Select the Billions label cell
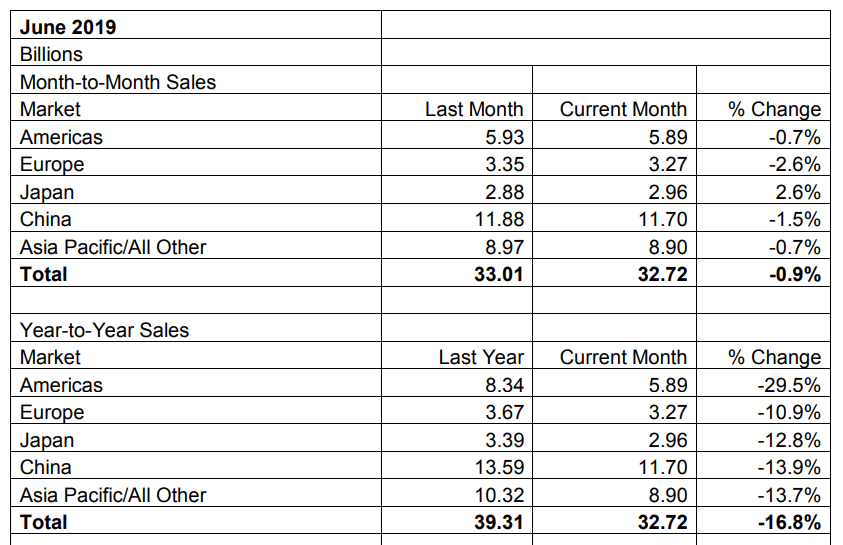The image size is (843, 545). point(196,53)
